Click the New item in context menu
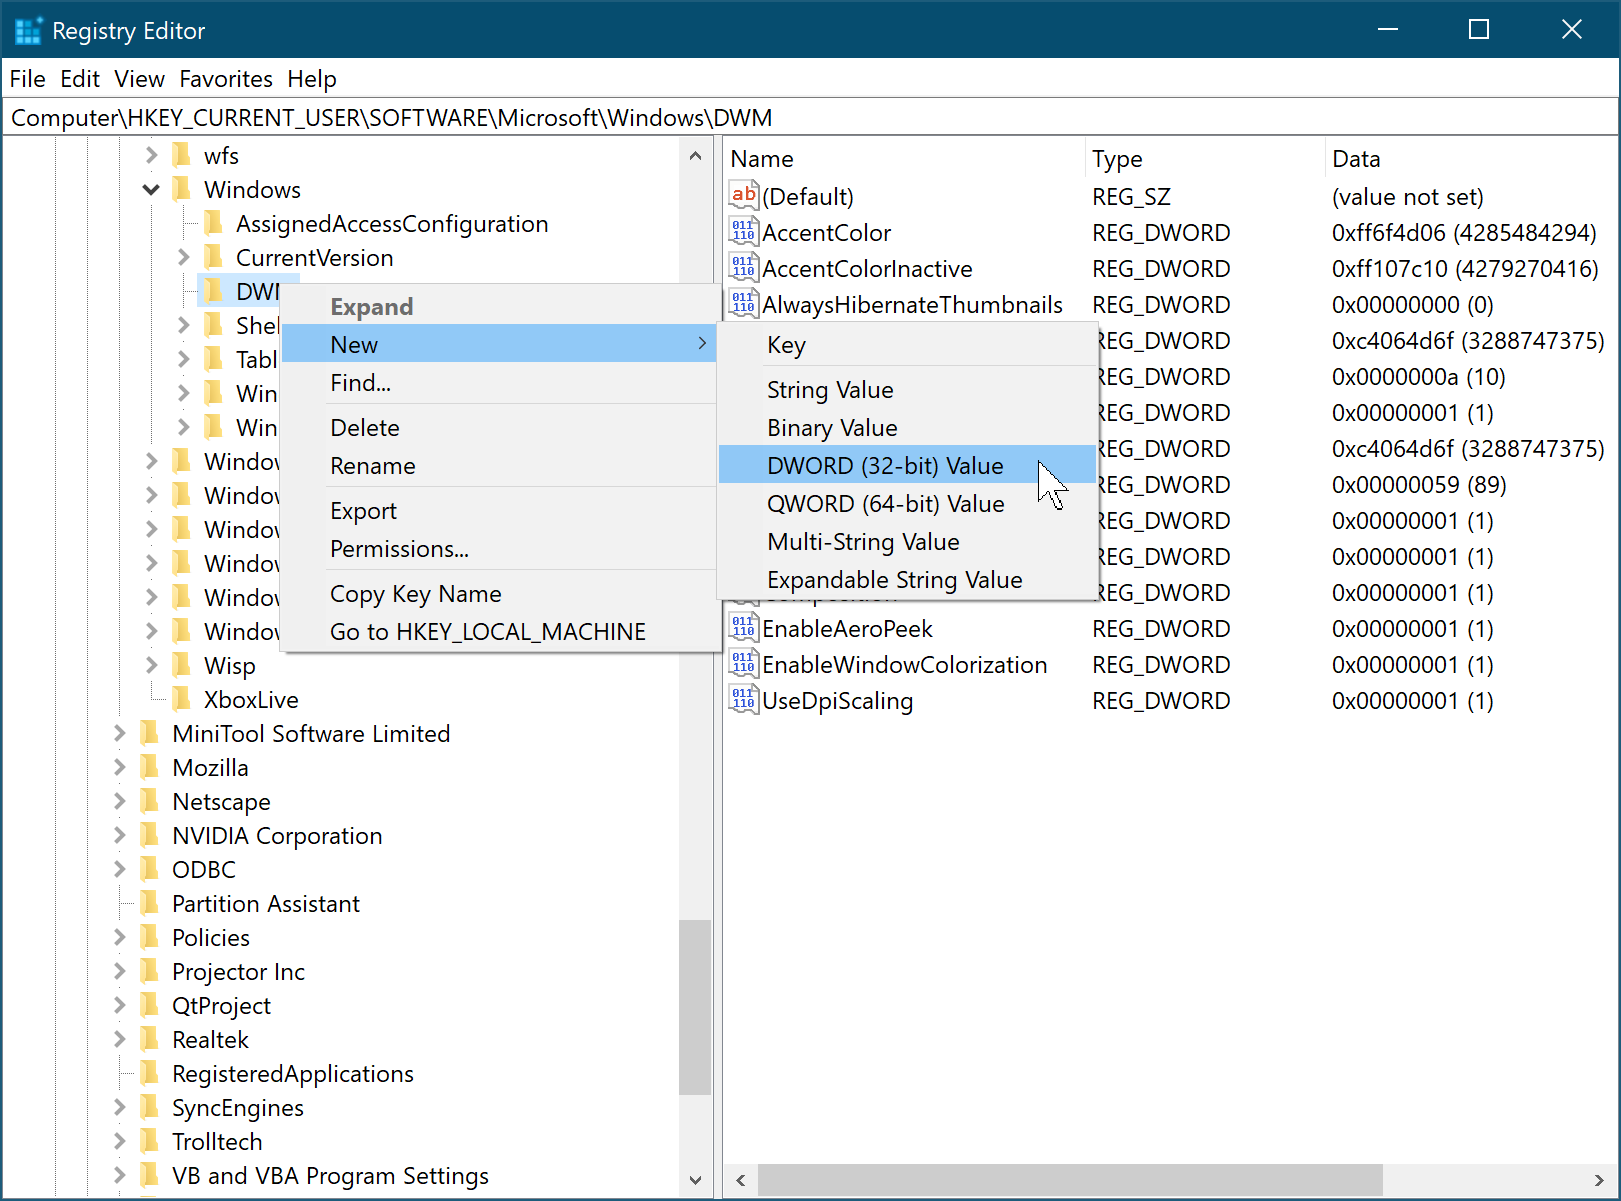Screen dimensions: 1621x1201 pyautogui.click(x=500, y=344)
